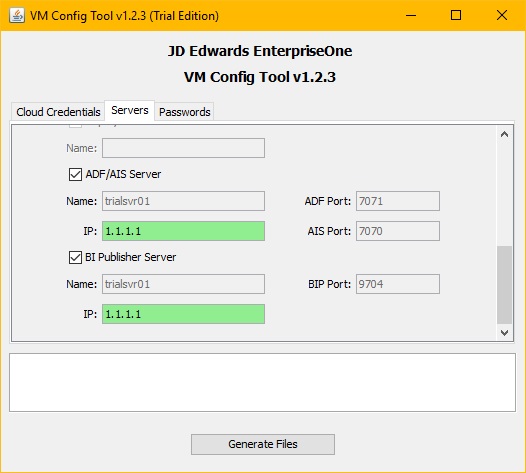Click the Java app icon in title bar
The image size is (526, 473).
pos(17,15)
